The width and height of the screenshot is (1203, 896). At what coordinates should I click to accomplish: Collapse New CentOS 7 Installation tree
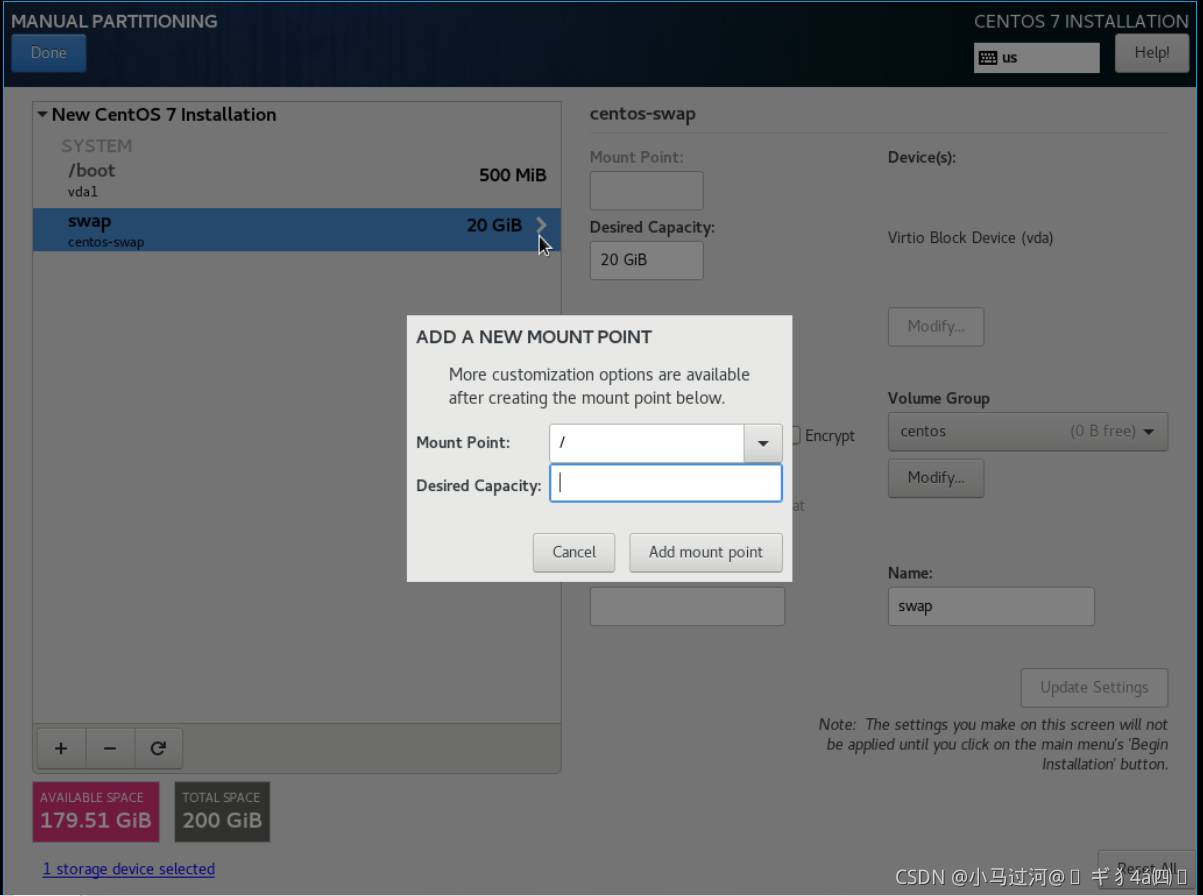pyautogui.click(x=43, y=115)
